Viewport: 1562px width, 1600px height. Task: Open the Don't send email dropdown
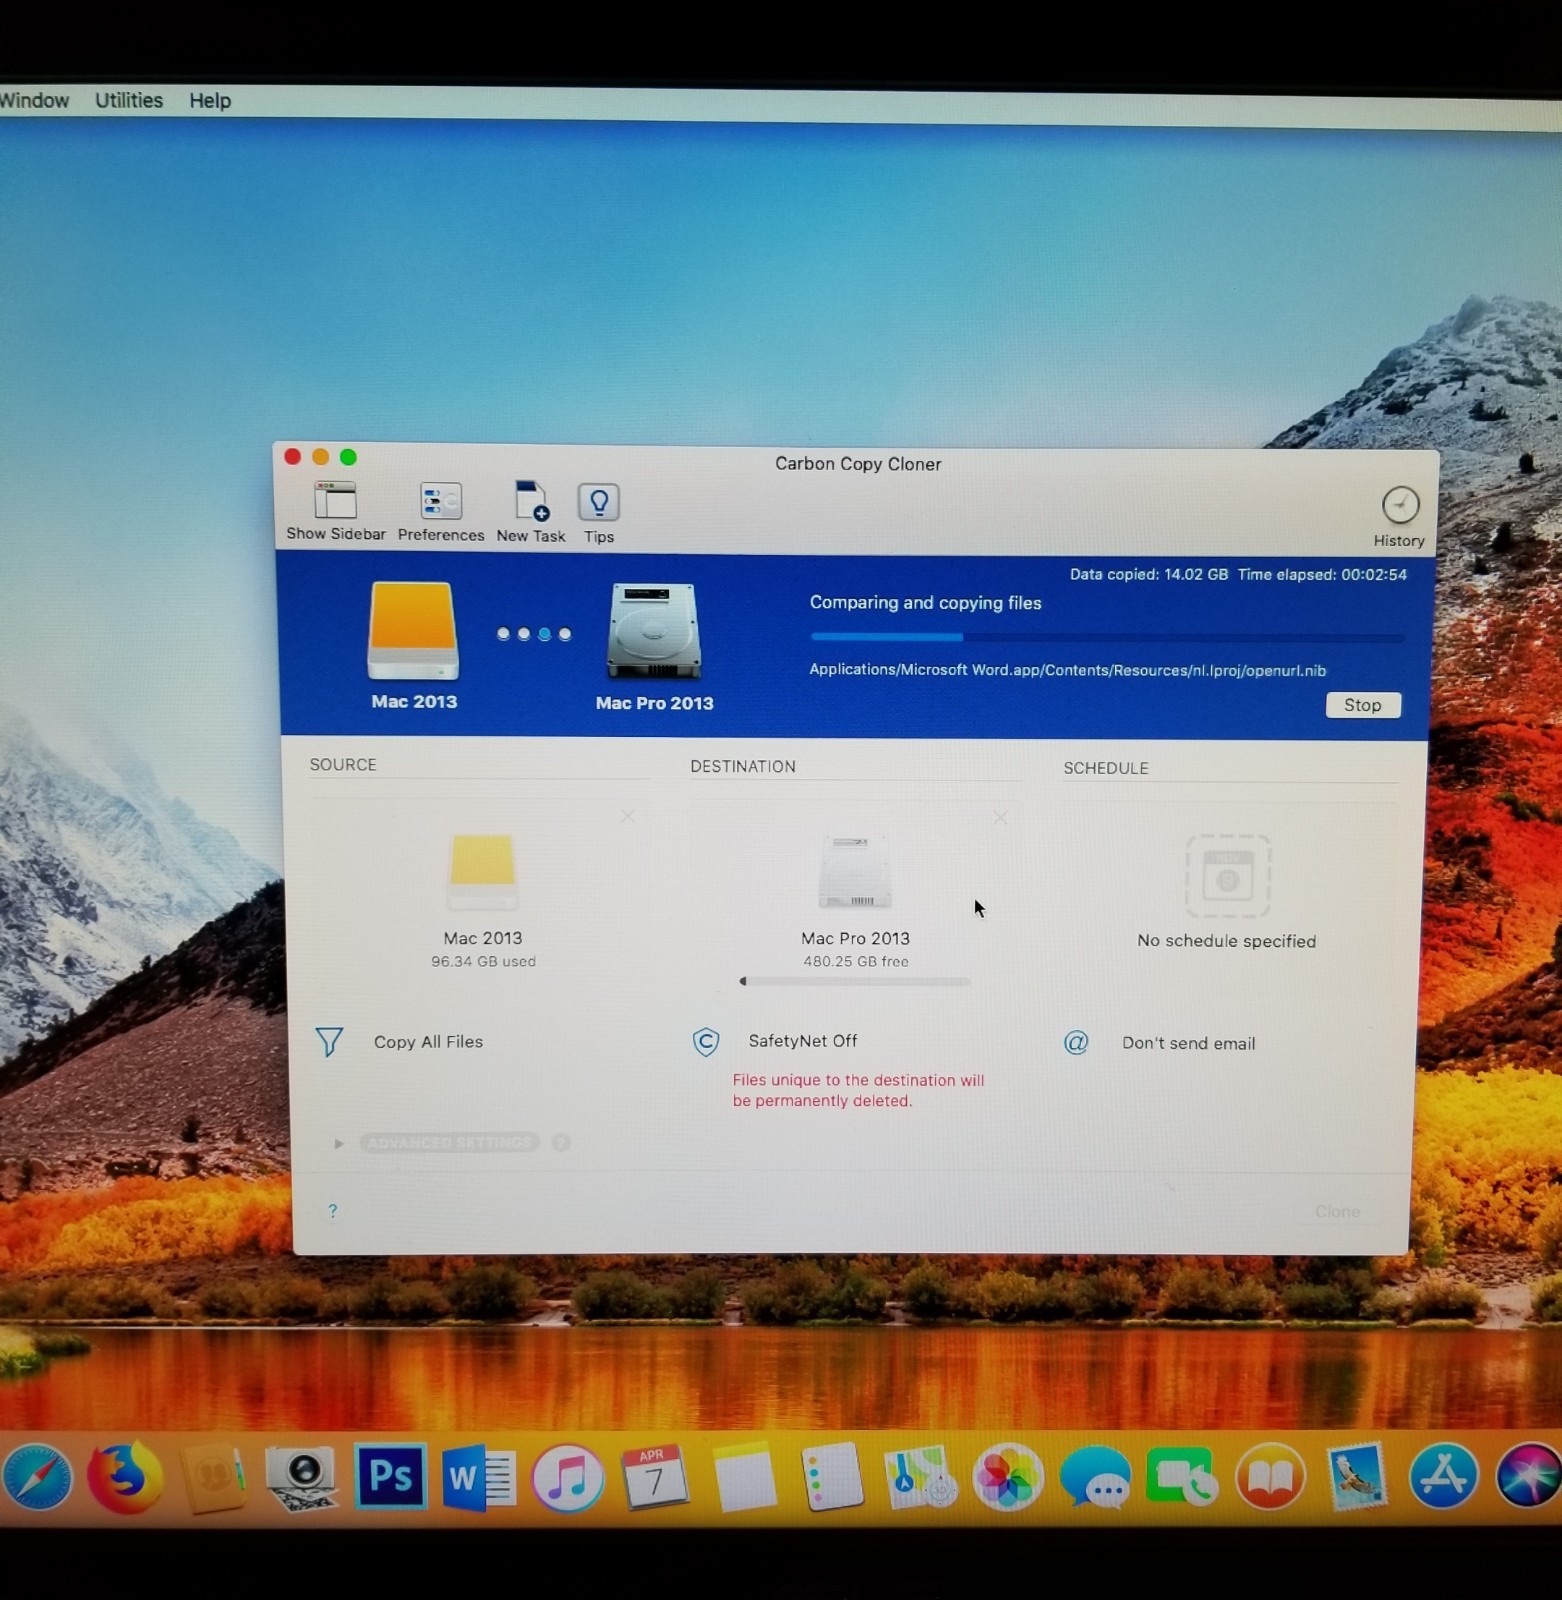tap(1188, 1043)
